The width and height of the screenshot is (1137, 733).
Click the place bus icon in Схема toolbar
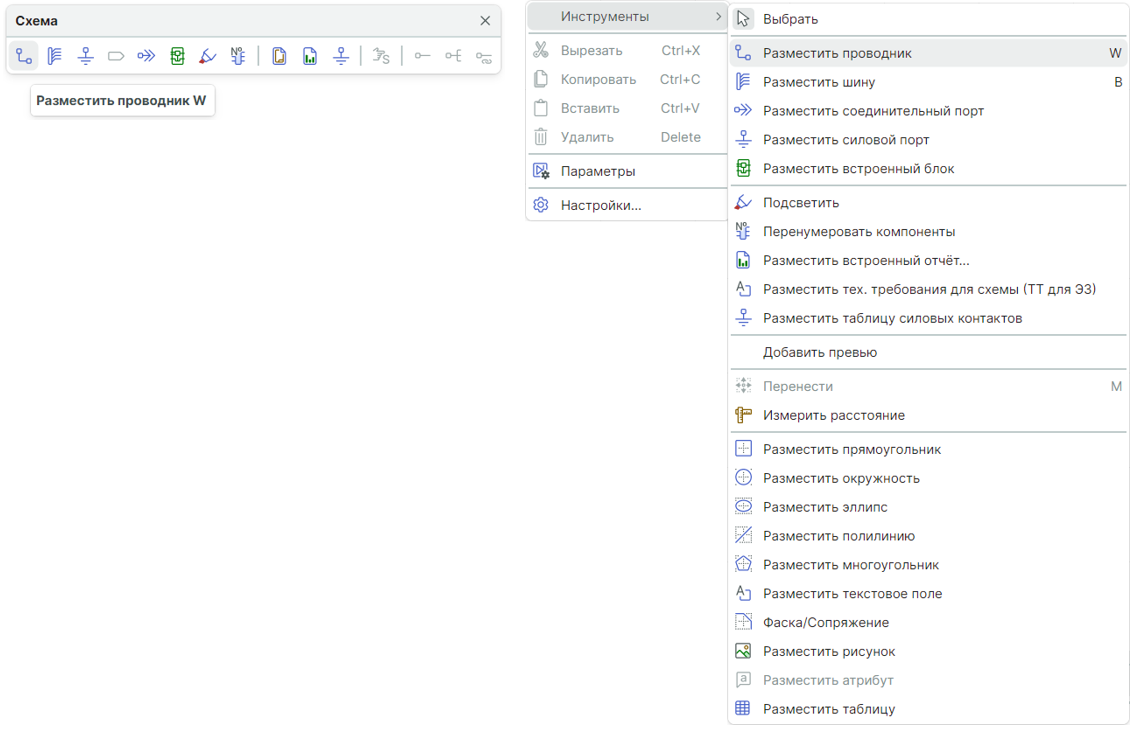(55, 56)
